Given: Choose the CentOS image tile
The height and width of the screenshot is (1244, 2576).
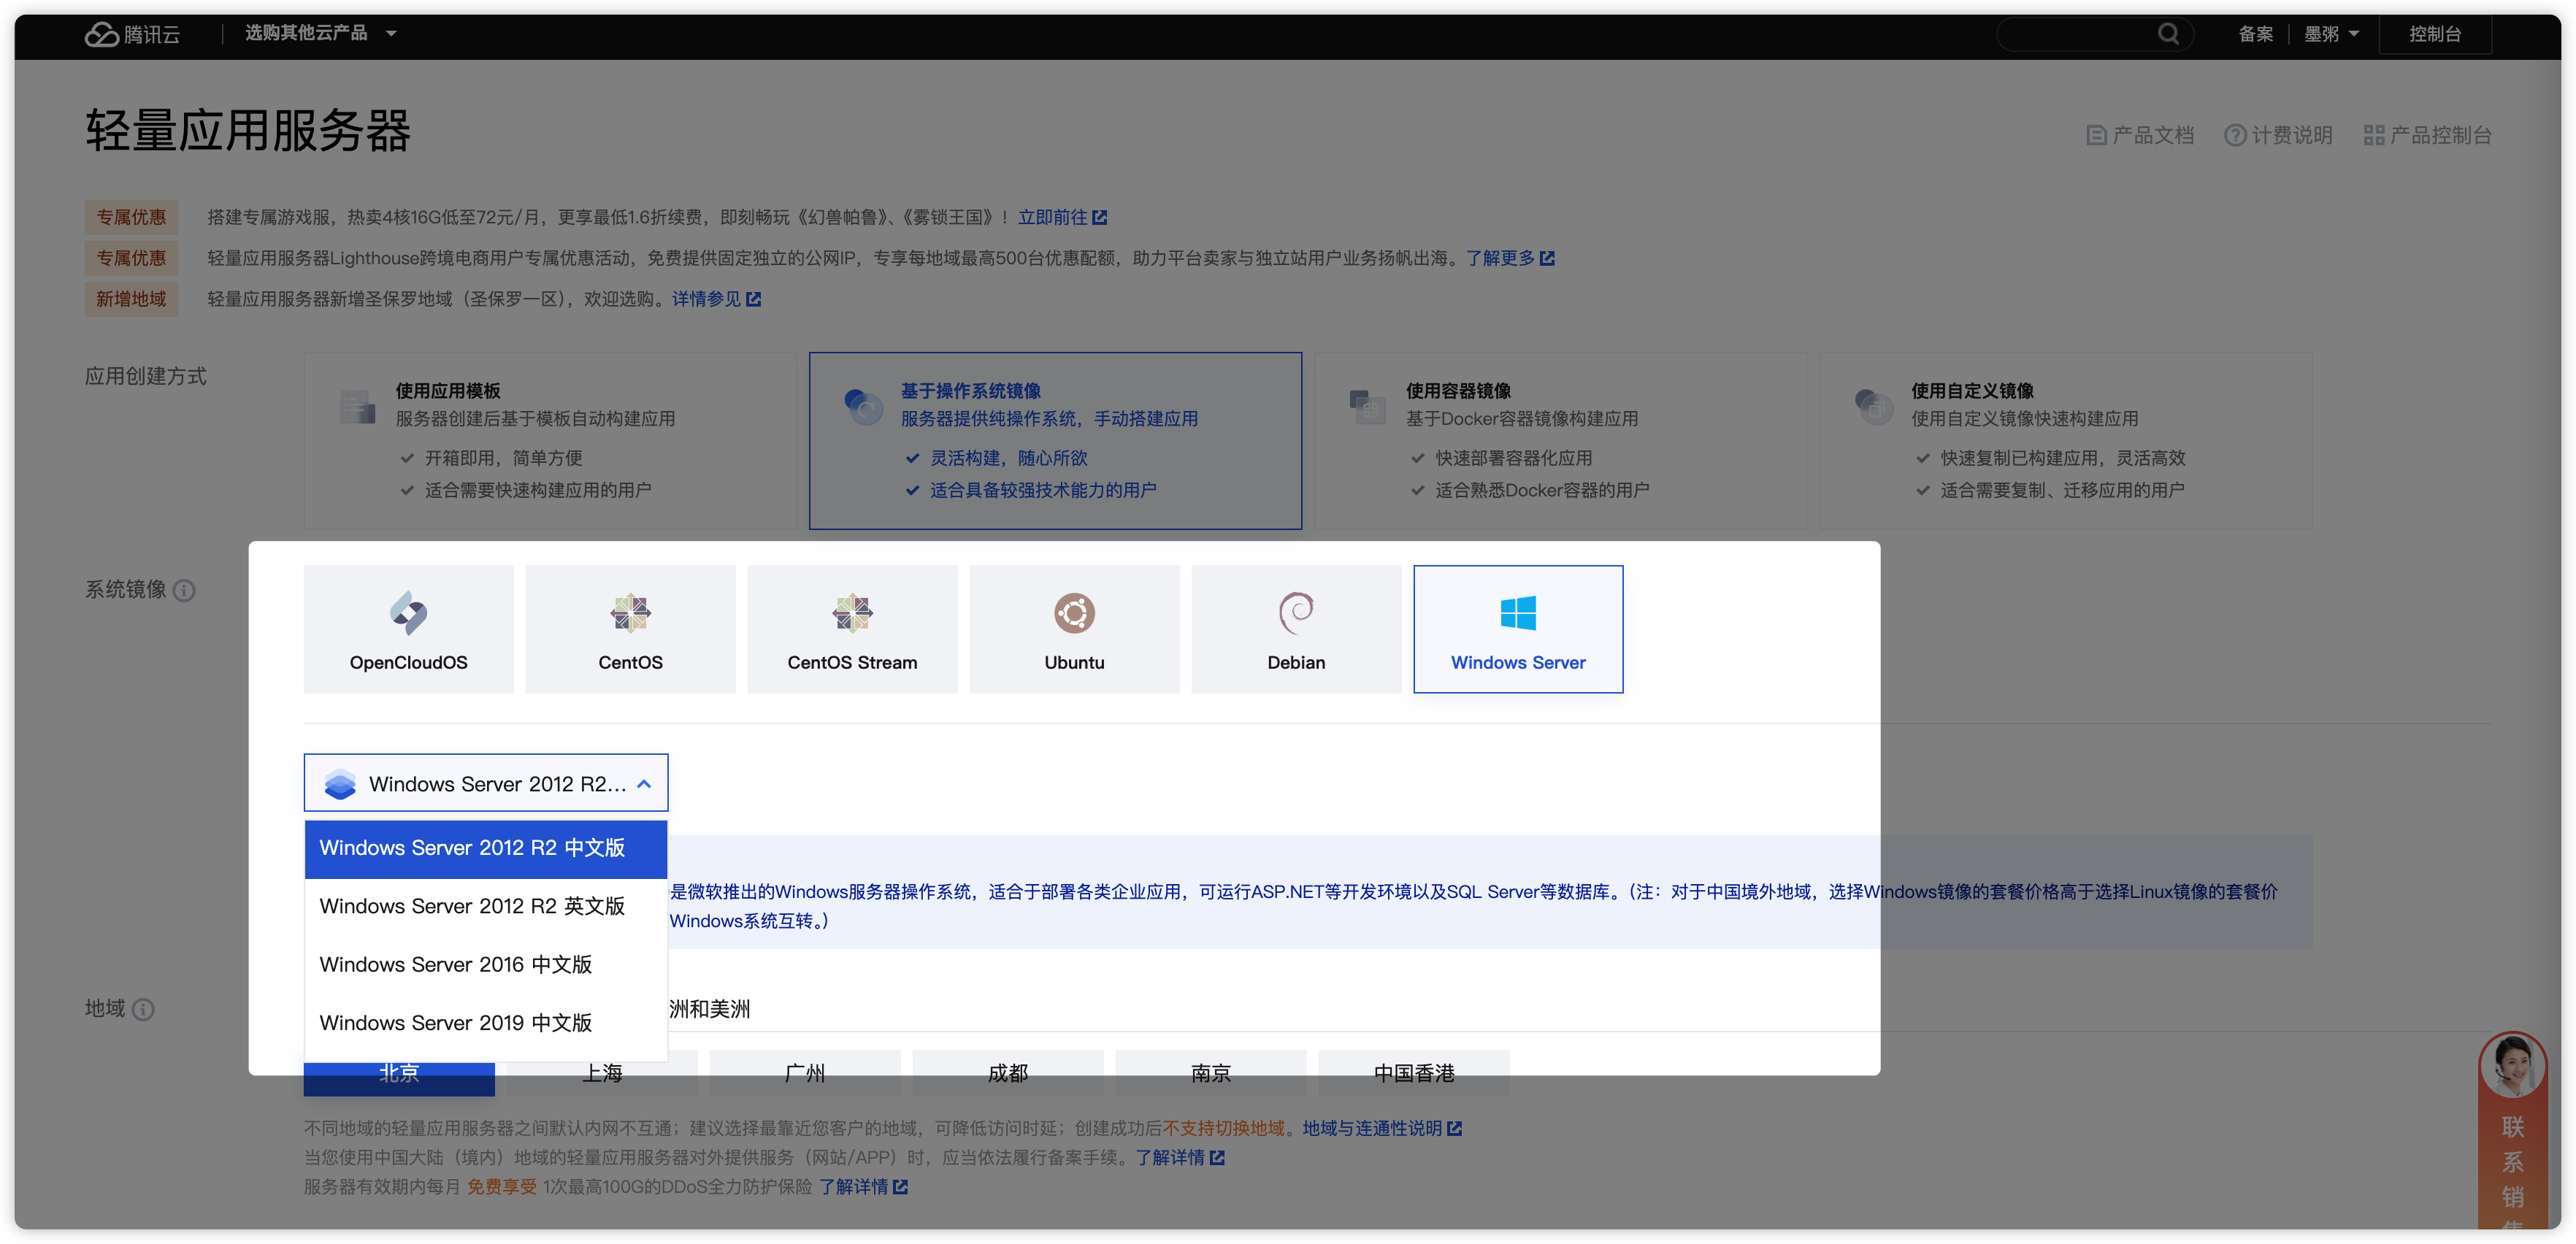Looking at the screenshot, I should coord(630,629).
